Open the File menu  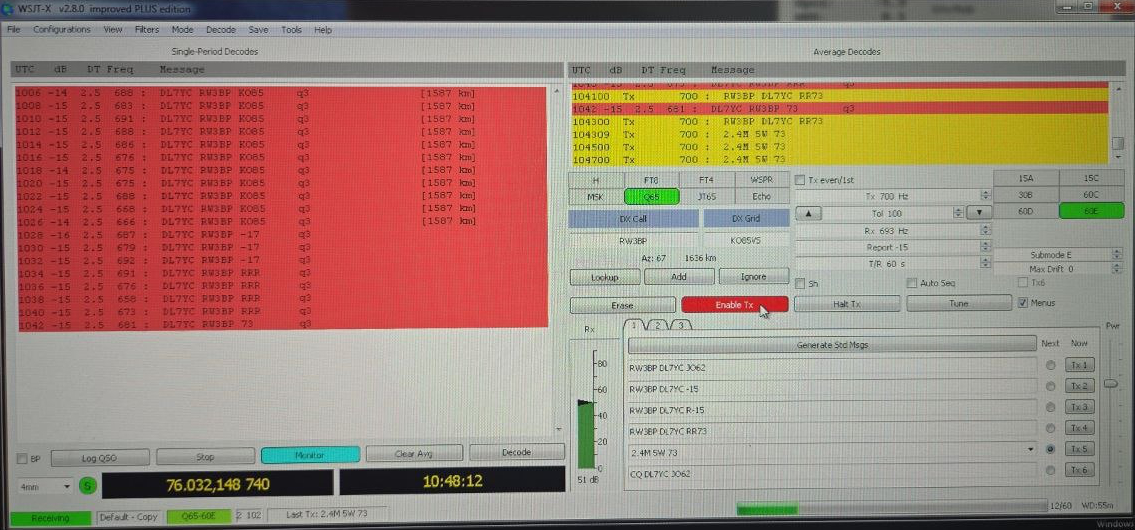[13, 30]
